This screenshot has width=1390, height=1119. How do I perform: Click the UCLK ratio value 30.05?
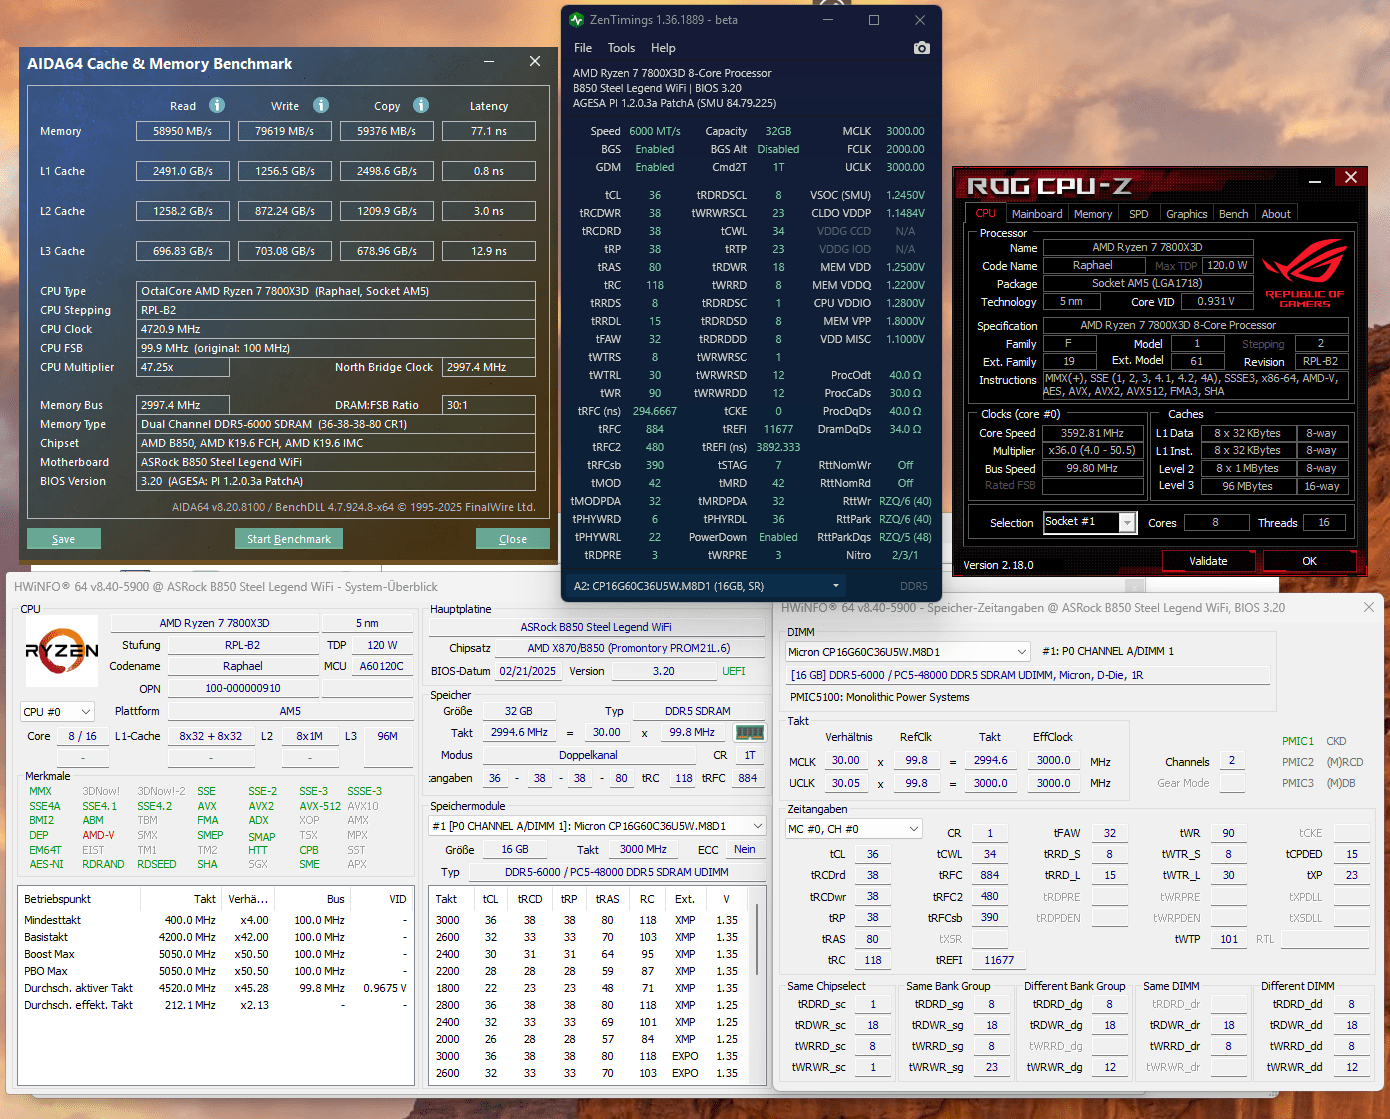[846, 783]
